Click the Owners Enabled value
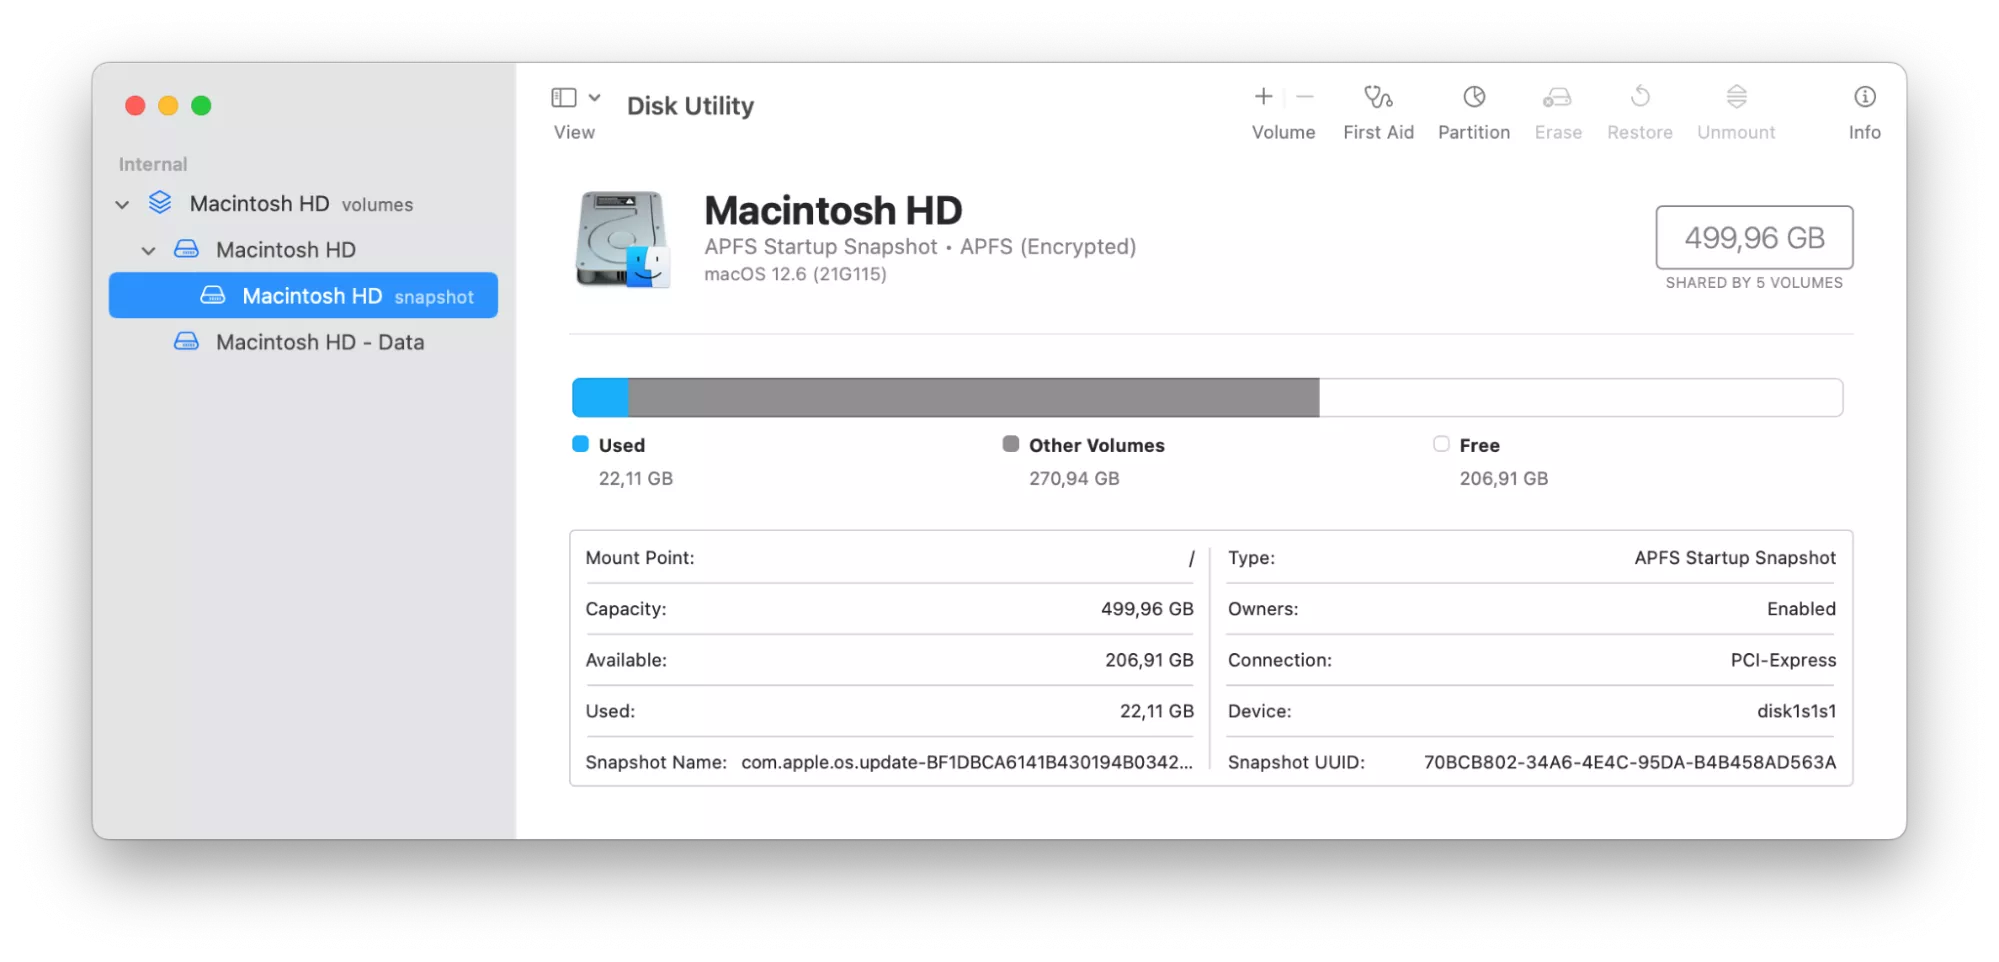The width and height of the screenshot is (1999, 962). tap(1801, 608)
